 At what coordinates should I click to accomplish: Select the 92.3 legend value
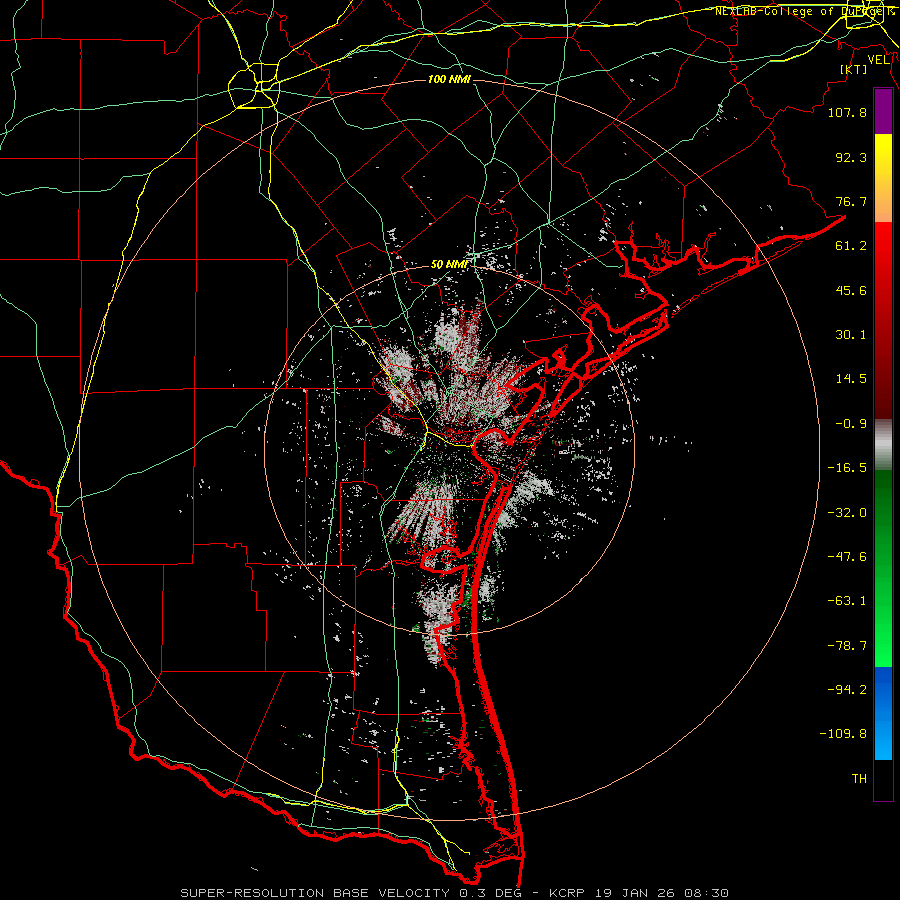pyautogui.click(x=851, y=157)
